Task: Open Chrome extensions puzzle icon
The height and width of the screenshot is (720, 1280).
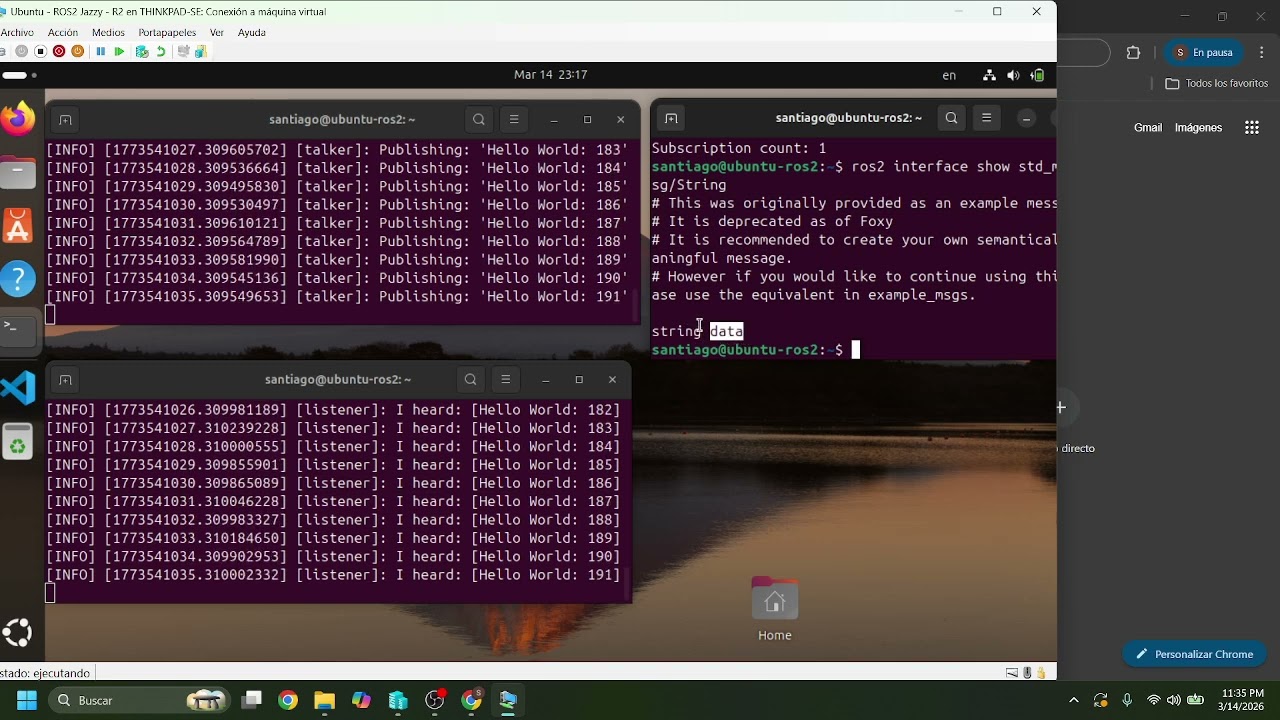Action: click(1133, 52)
